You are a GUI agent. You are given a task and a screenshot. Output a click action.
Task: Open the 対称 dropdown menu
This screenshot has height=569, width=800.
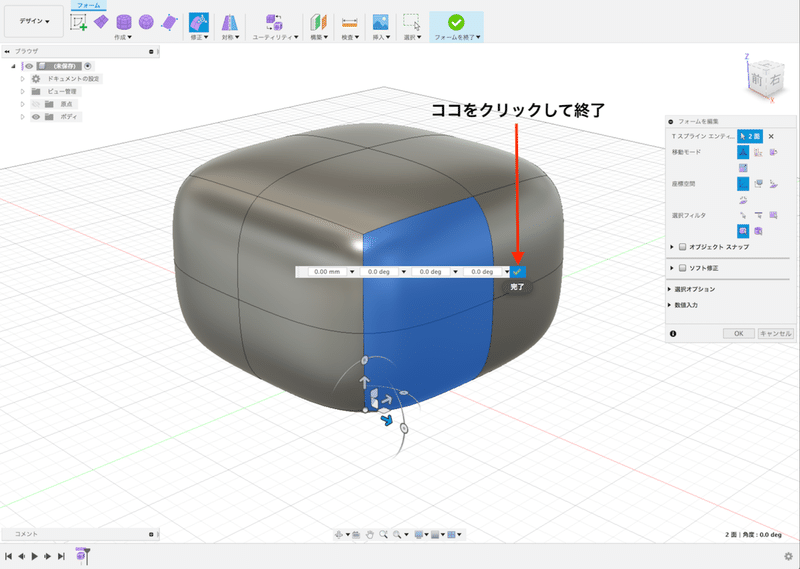coord(230,37)
